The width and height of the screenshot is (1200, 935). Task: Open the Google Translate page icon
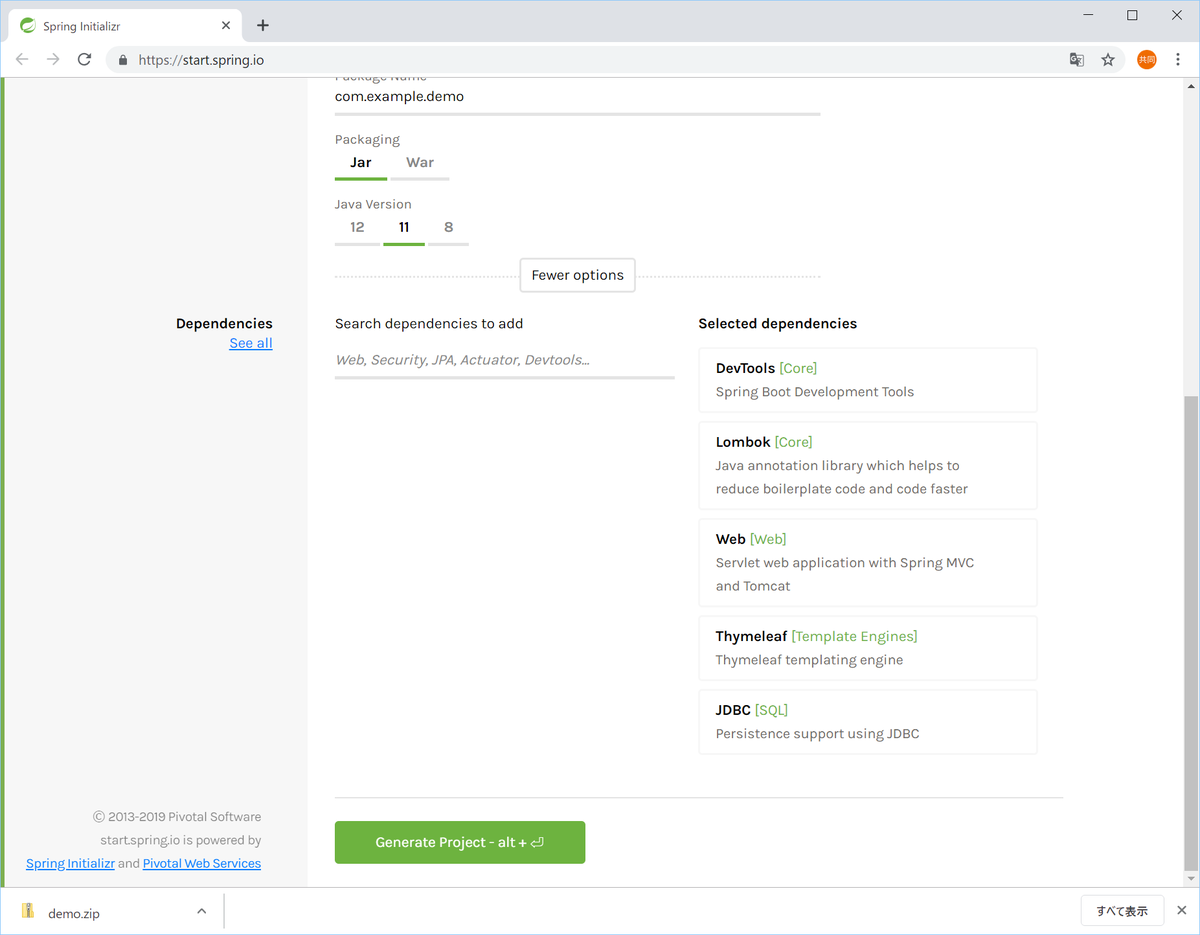point(1077,60)
